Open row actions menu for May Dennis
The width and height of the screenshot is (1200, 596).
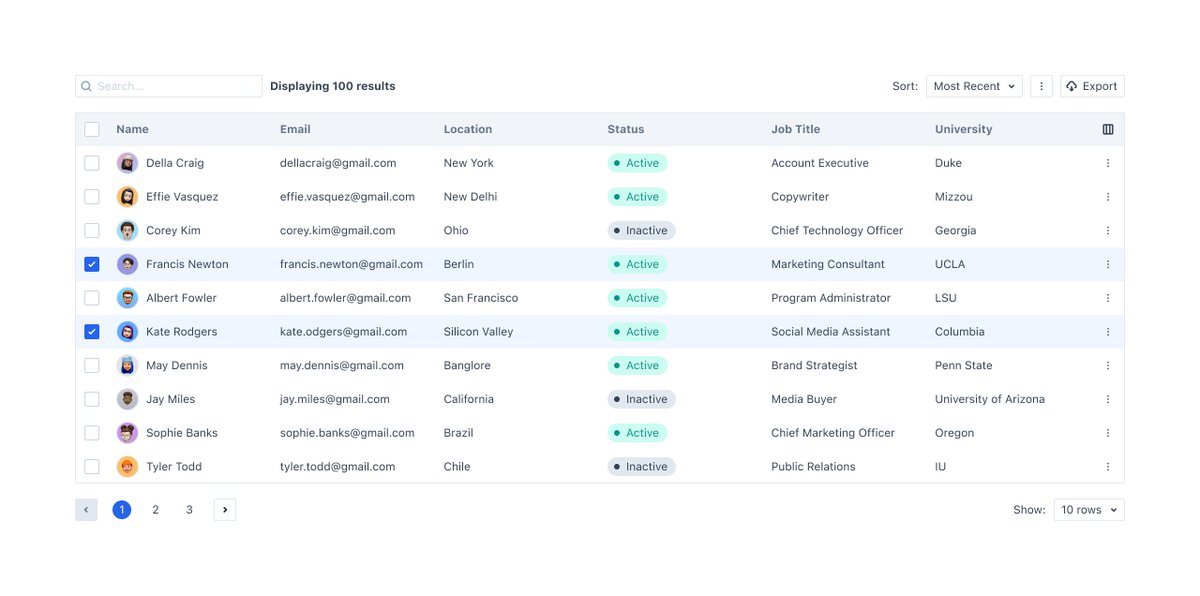tap(1108, 366)
